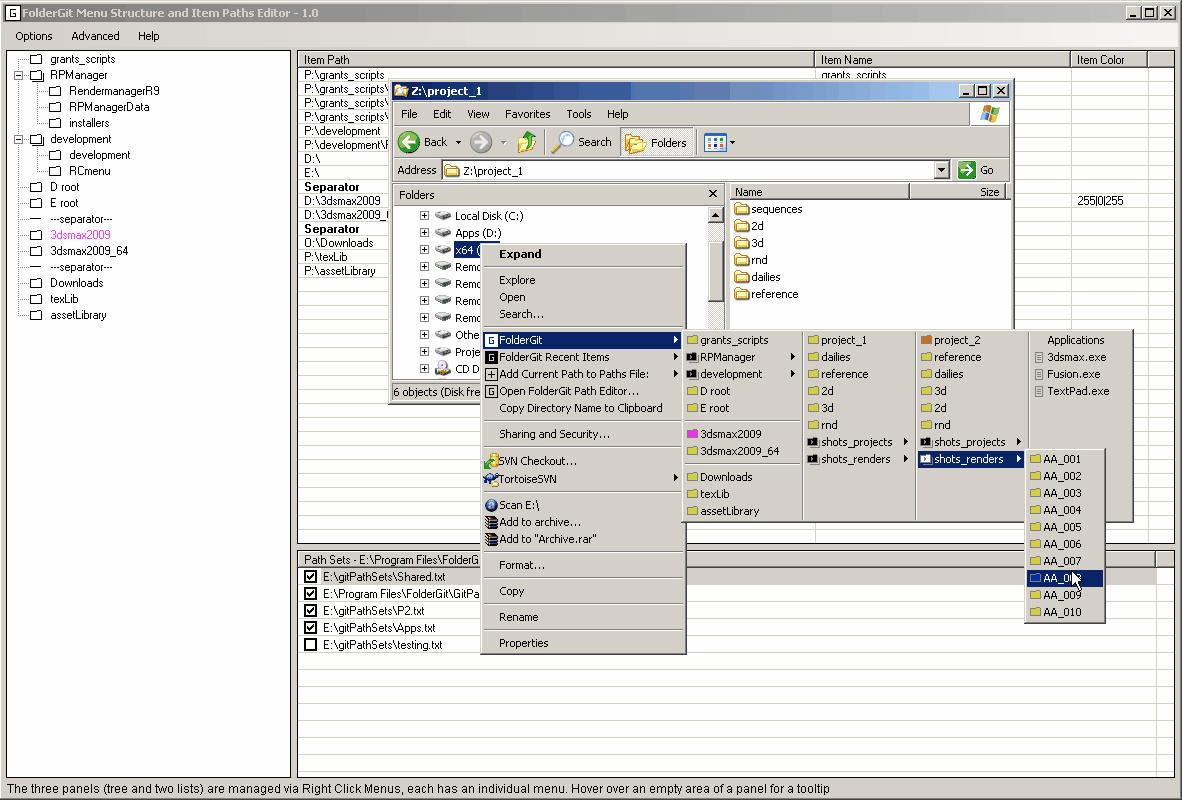Select the AA_005 folder in shots_renders submenu

pyautogui.click(x=1064, y=527)
